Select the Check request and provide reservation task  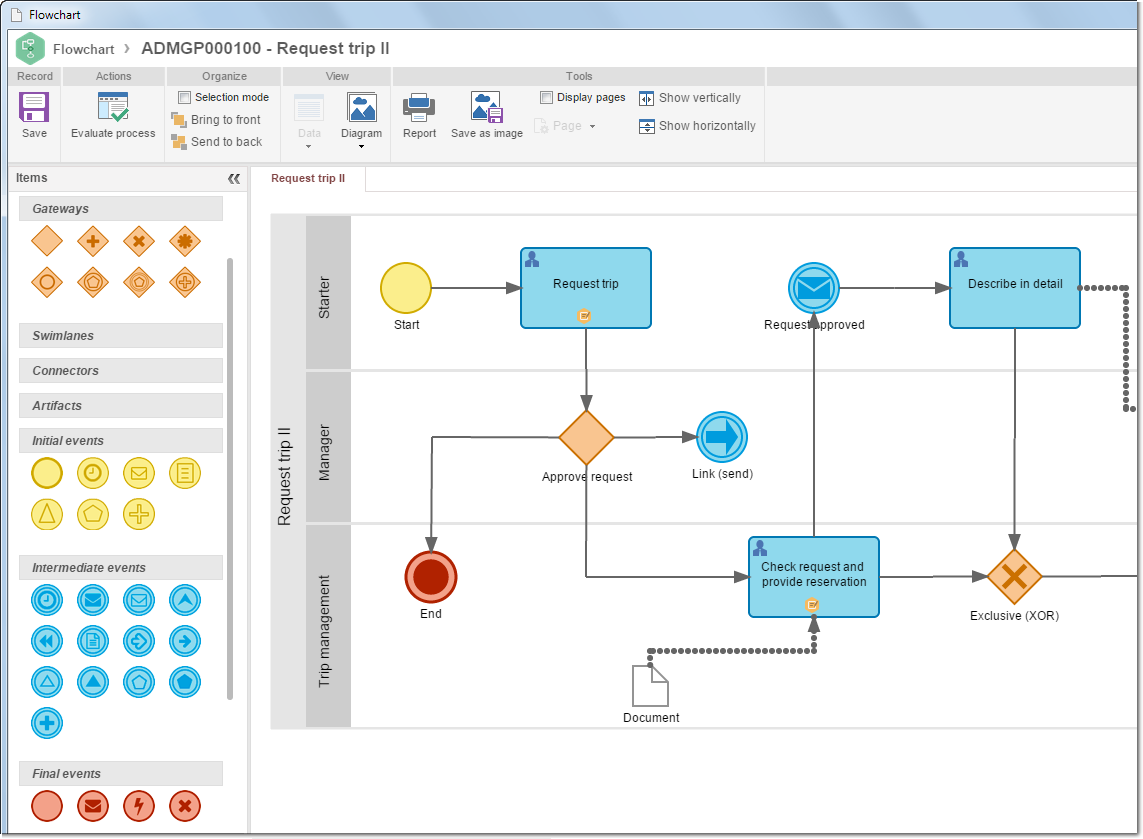pyautogui.click(x=814, y=577)
